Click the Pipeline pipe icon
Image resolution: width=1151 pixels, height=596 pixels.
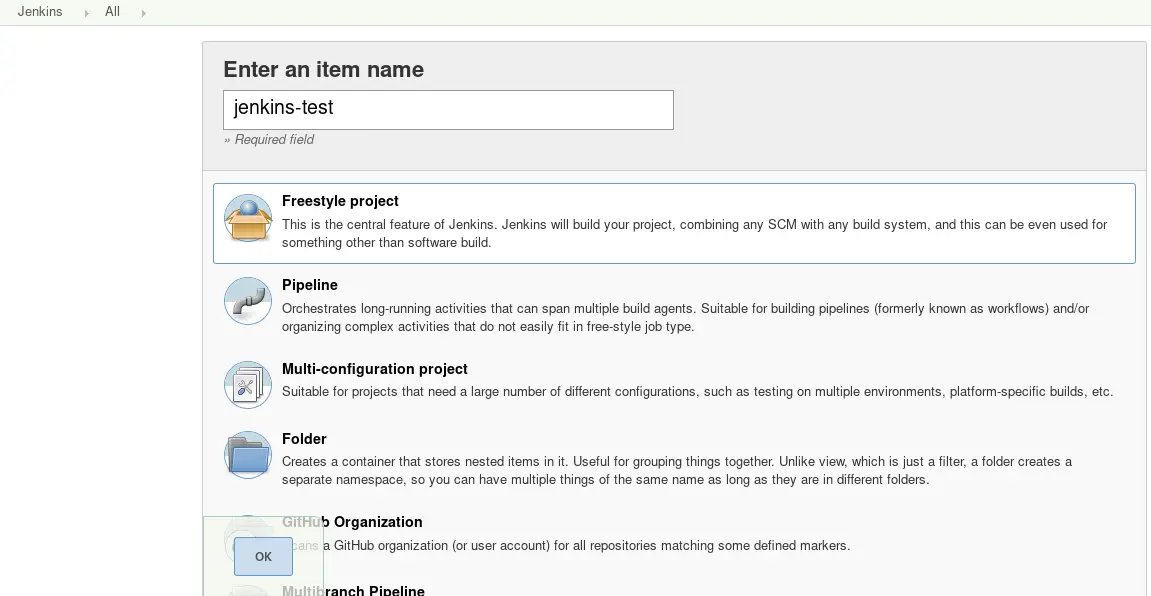click(x=247, y=301)
